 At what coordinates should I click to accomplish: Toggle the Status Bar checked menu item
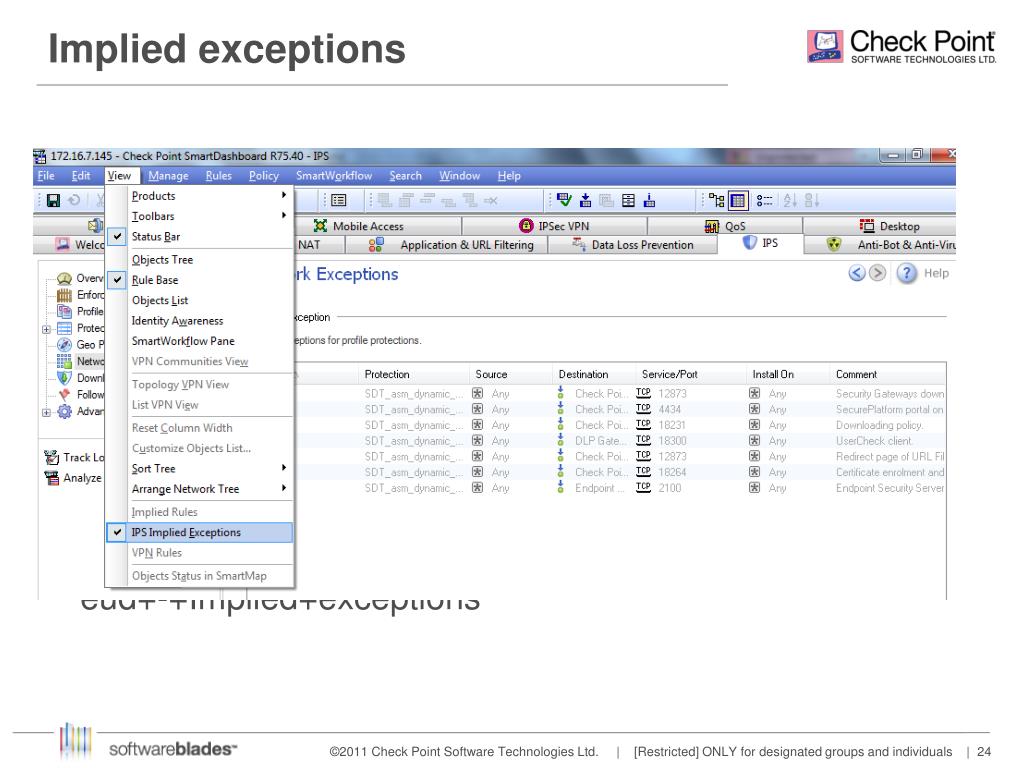click(199, 236)
